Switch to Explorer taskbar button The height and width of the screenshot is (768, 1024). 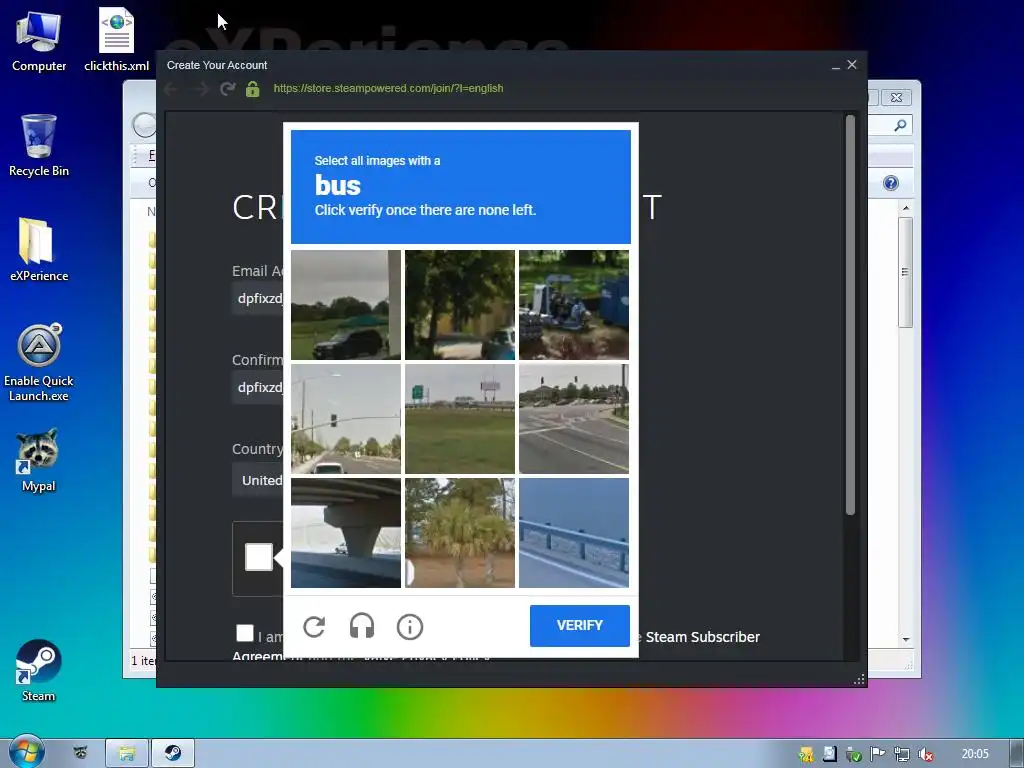pos(127,754)
